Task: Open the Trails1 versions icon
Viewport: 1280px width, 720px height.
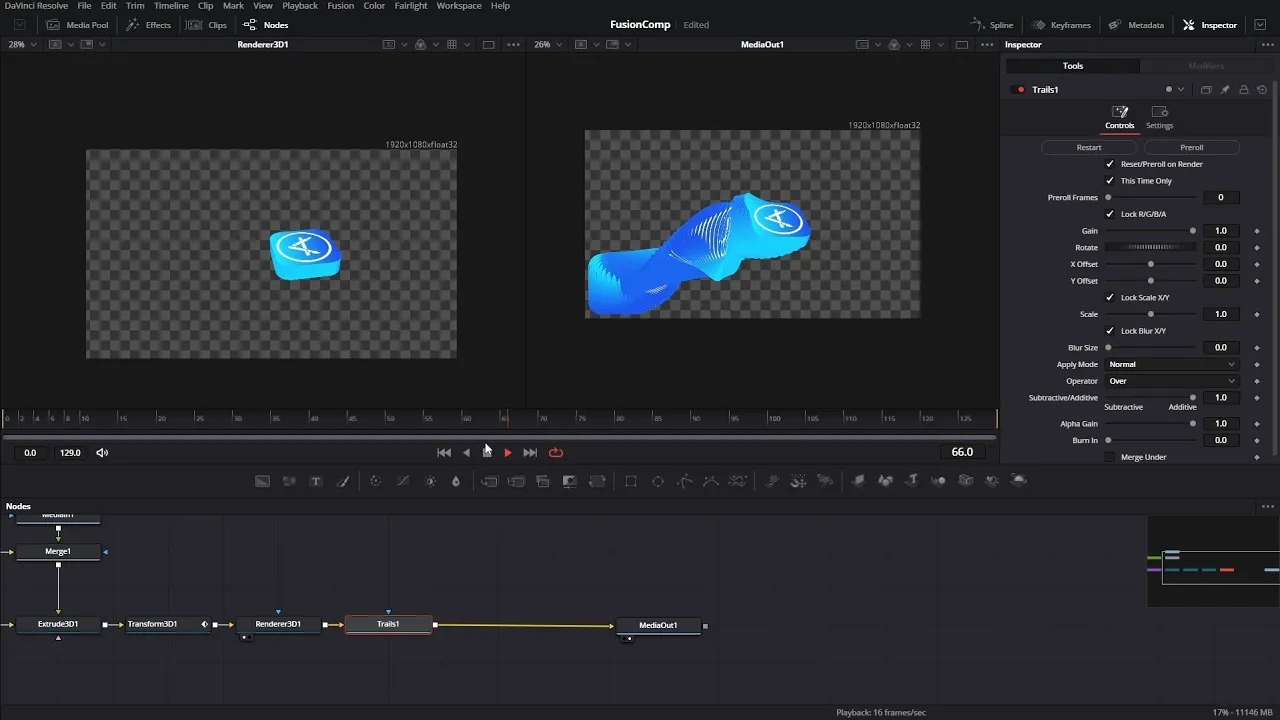Action: (x=1206, y=90)
